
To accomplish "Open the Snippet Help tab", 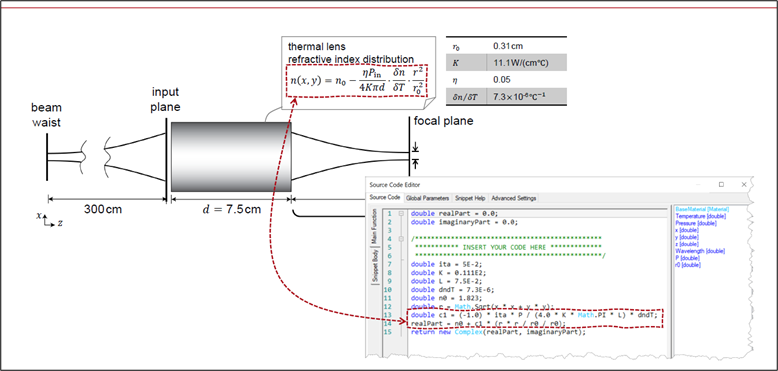I will click(471, 198).
